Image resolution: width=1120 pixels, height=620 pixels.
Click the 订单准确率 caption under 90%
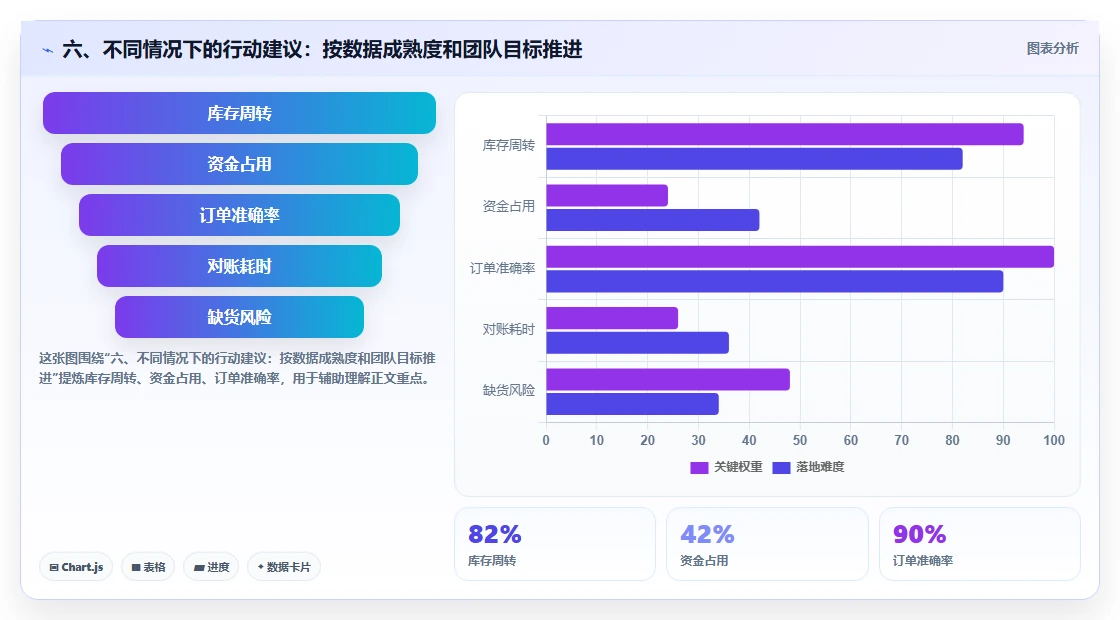coord(923,561)
